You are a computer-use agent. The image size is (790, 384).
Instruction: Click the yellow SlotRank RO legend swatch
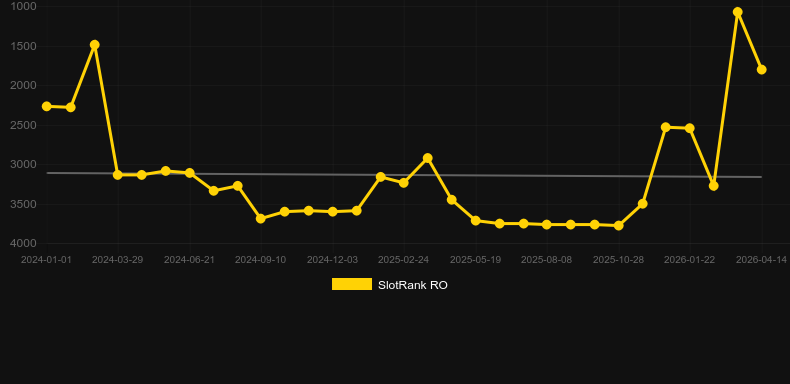point(352,284)
